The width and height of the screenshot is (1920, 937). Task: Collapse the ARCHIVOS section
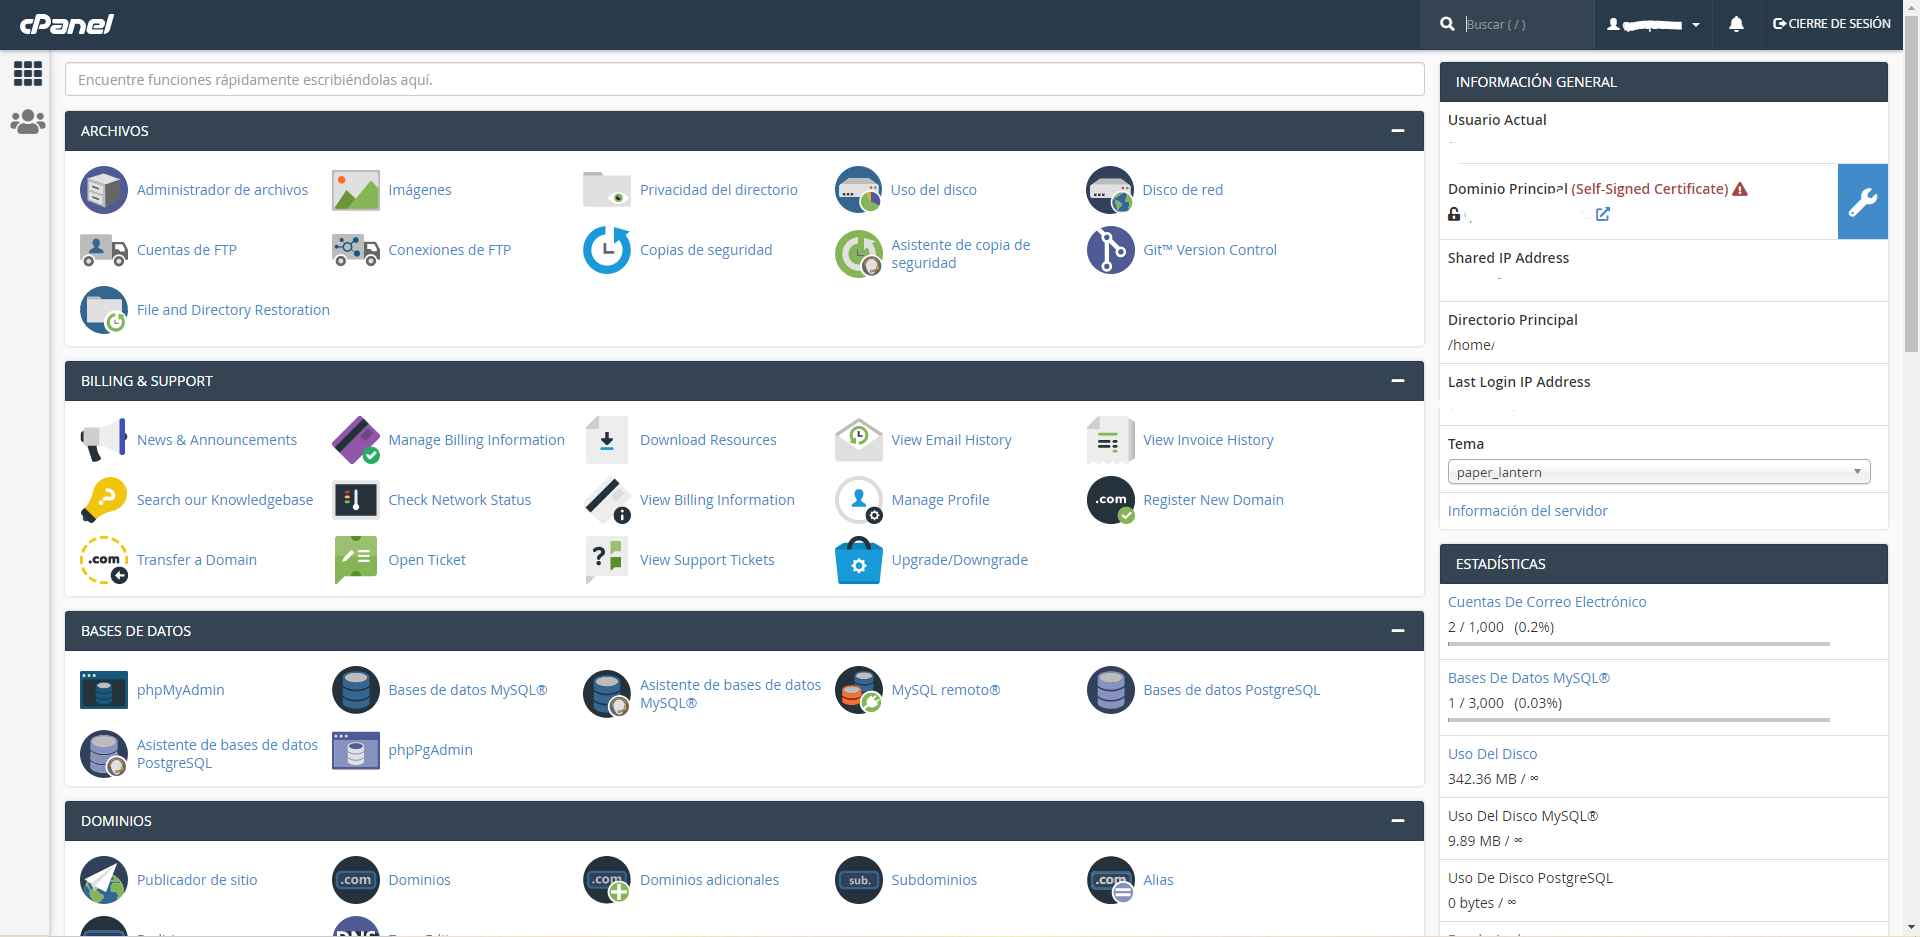pyautogui.click(x=1398, y=131)
